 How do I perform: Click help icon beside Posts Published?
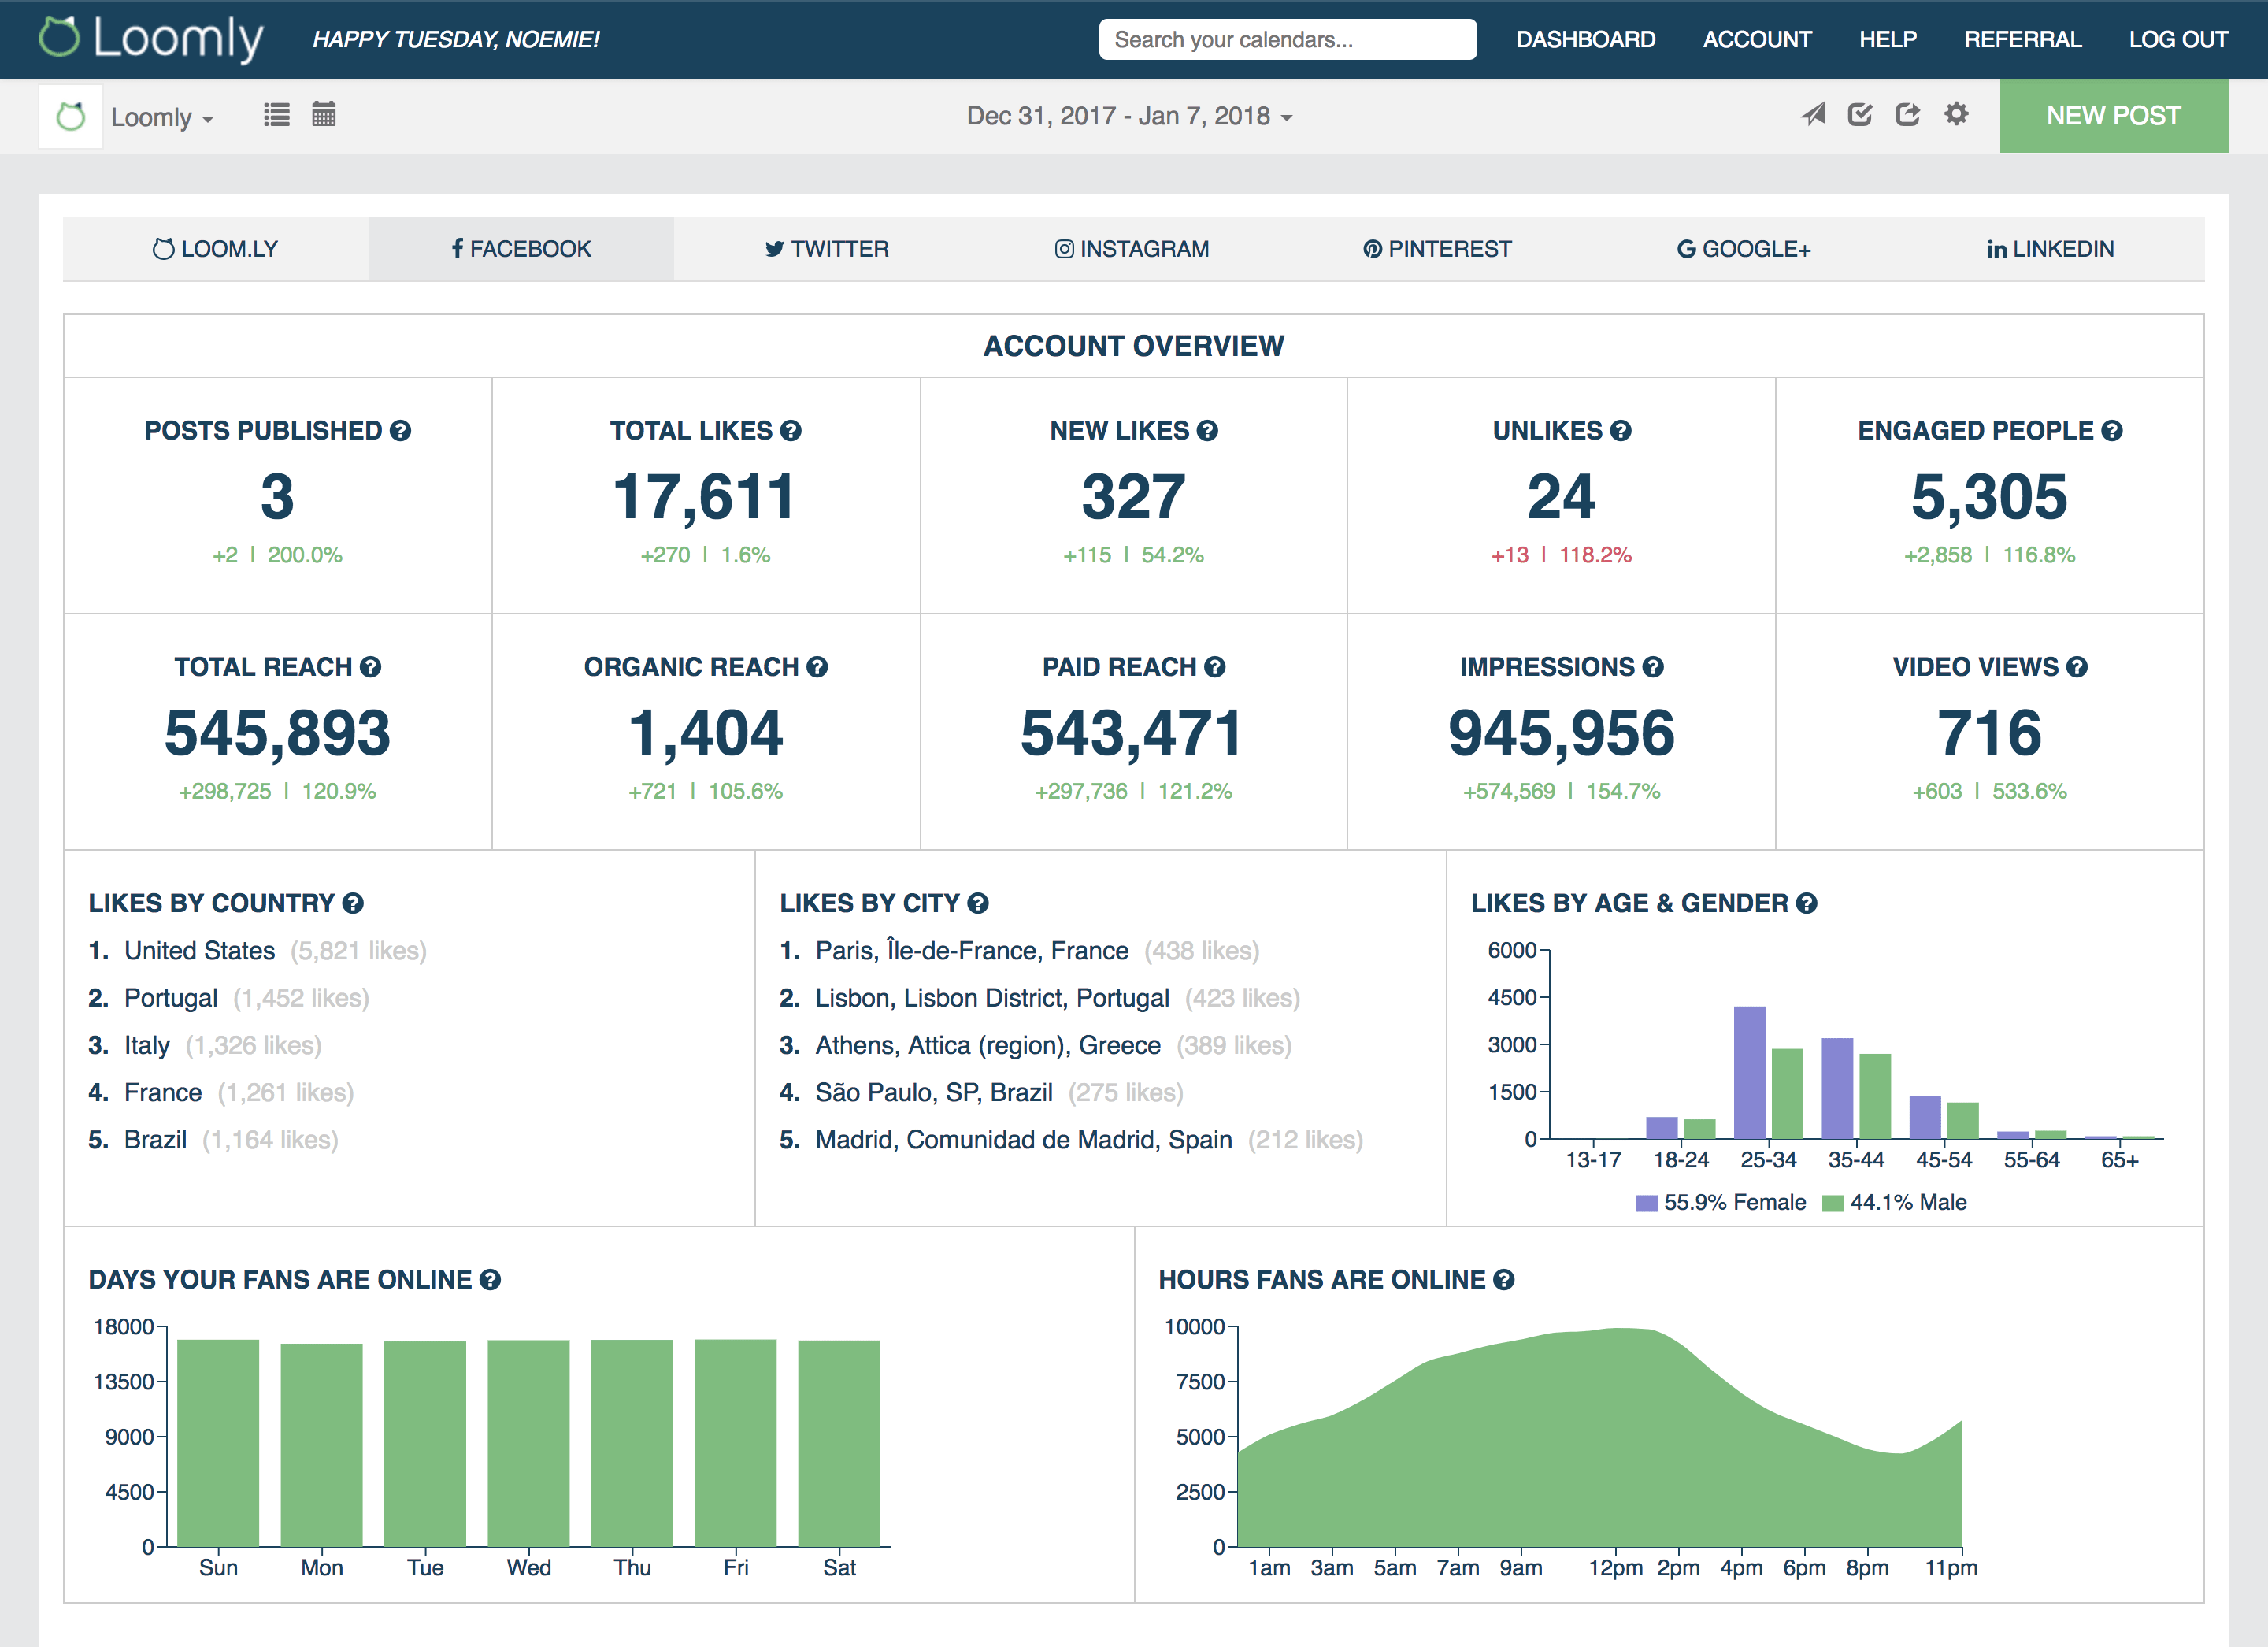[401, 431]
